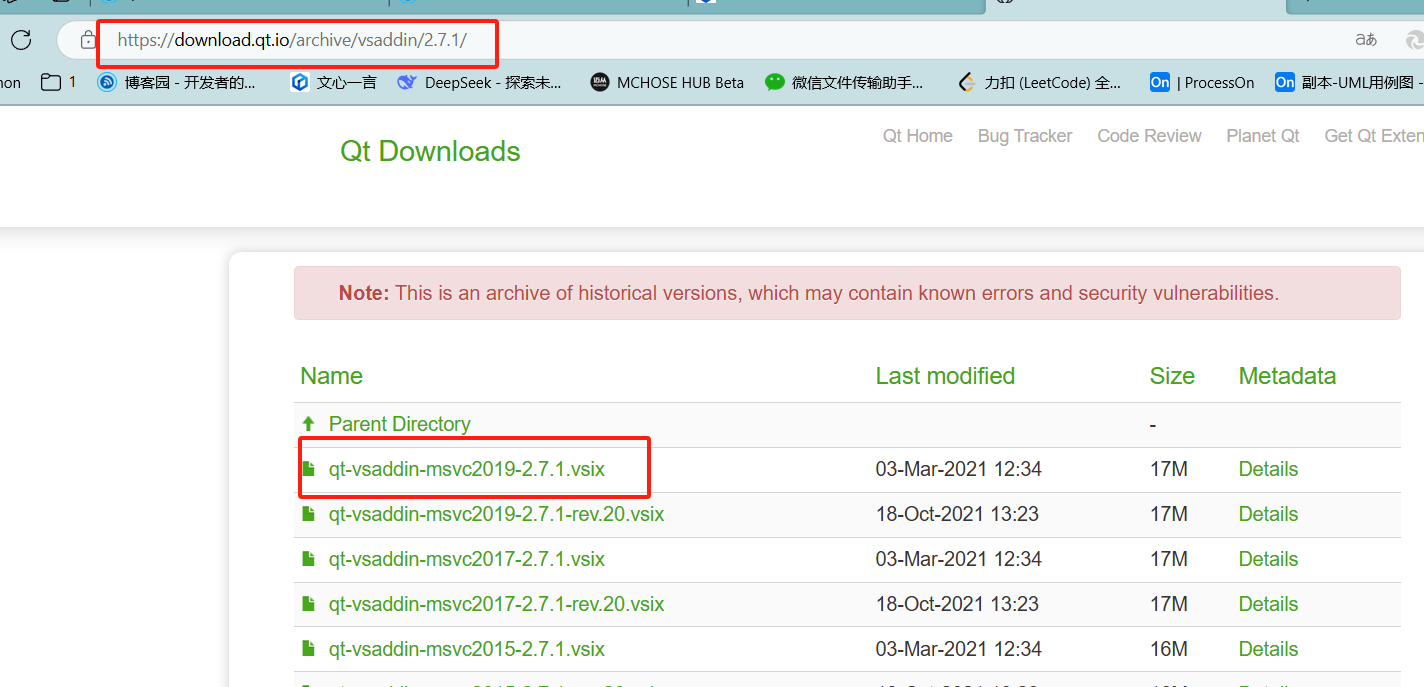The width and height of the screenshot is (1424, 687).
Task: Click the Metadata column header
Action: click(1287, 376)
